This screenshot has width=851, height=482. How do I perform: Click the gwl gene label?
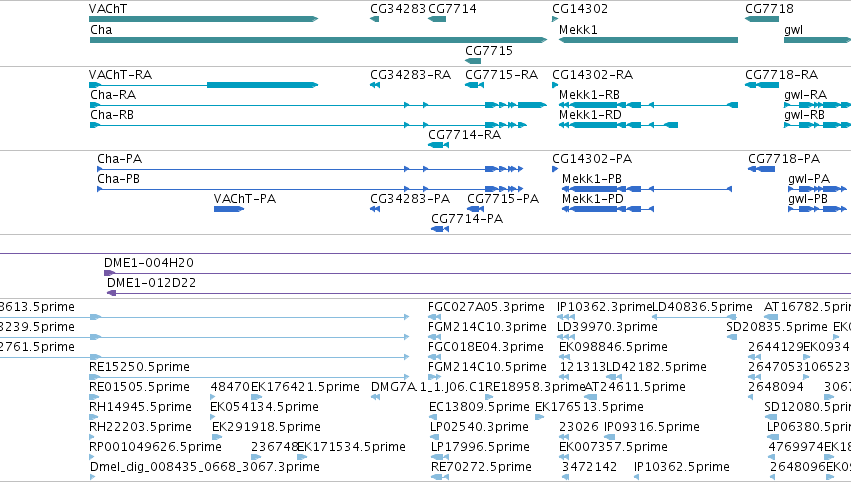click(793, 30)
